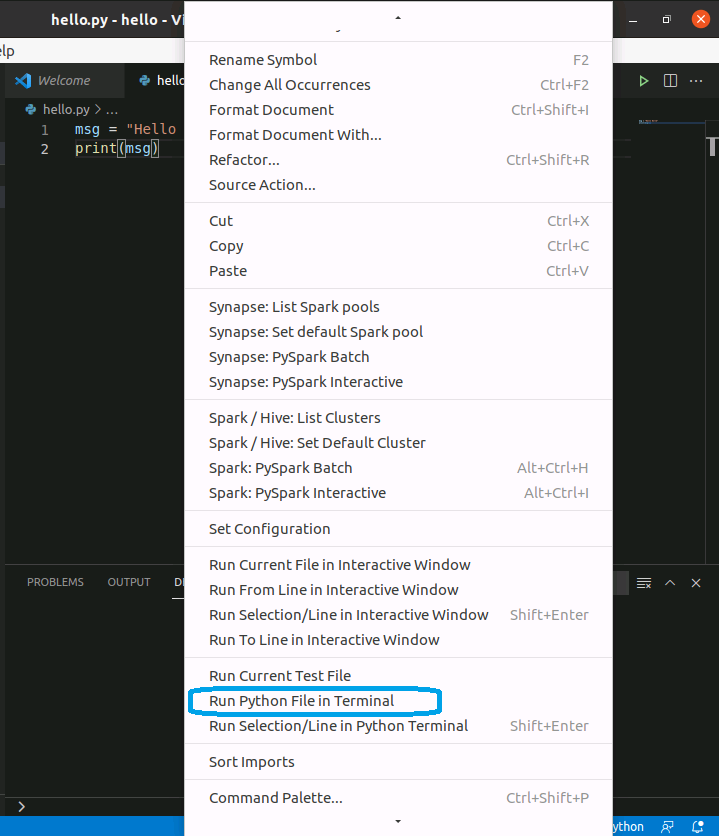Close the bottom panel with X icon
719x836 pixels.
[x=696, y=582]
